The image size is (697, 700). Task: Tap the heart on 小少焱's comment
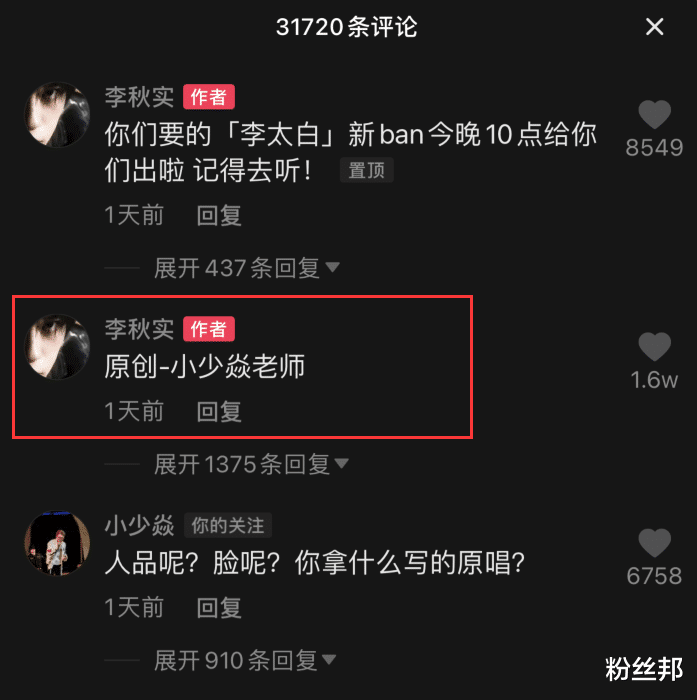click(654, 543)
